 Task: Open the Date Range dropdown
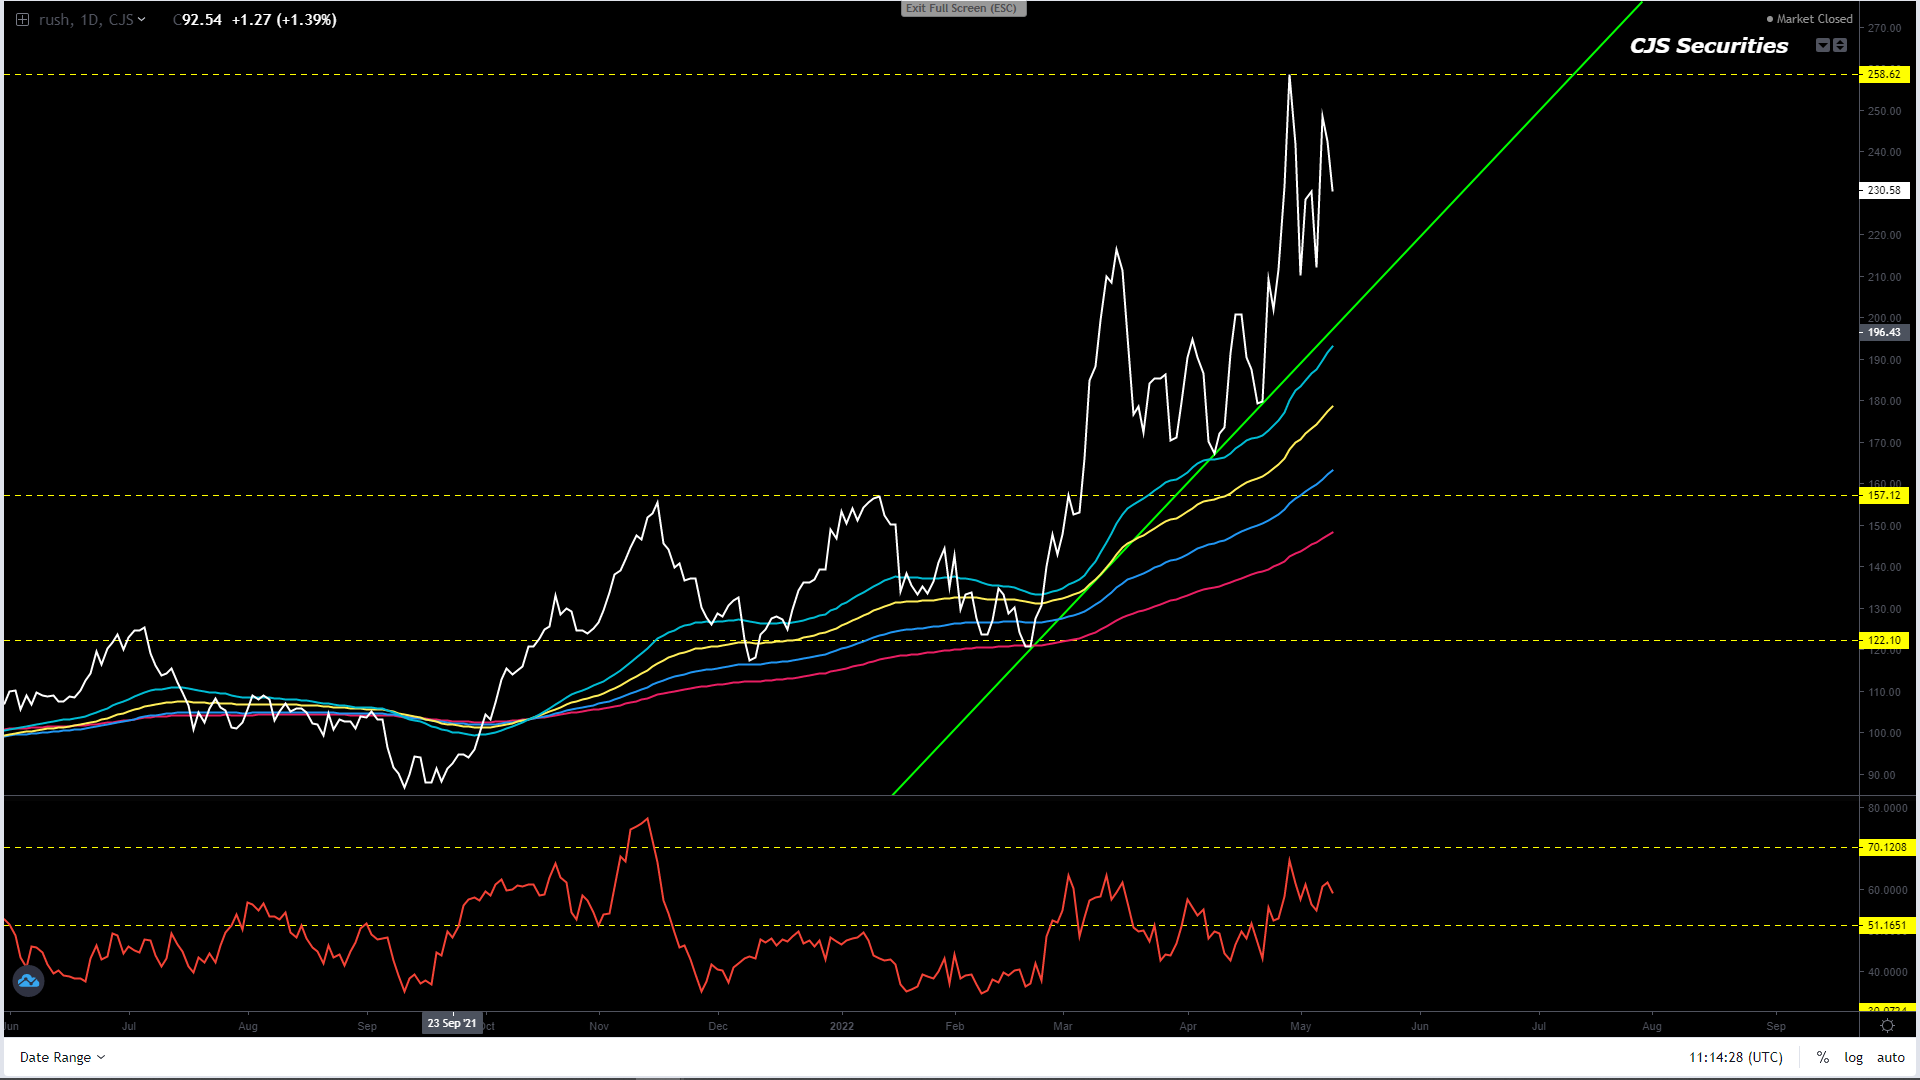coord(62,1057)
